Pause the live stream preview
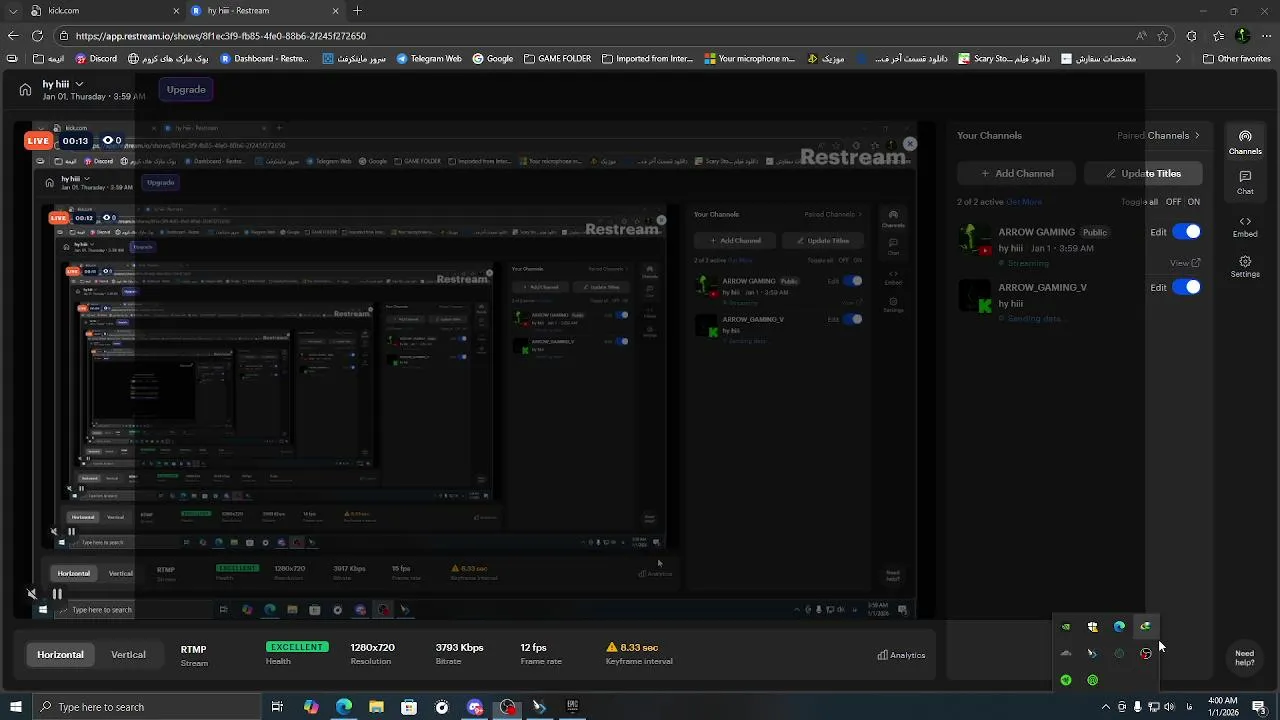The height and width of the screenshot is (720, 1280). 57,594
